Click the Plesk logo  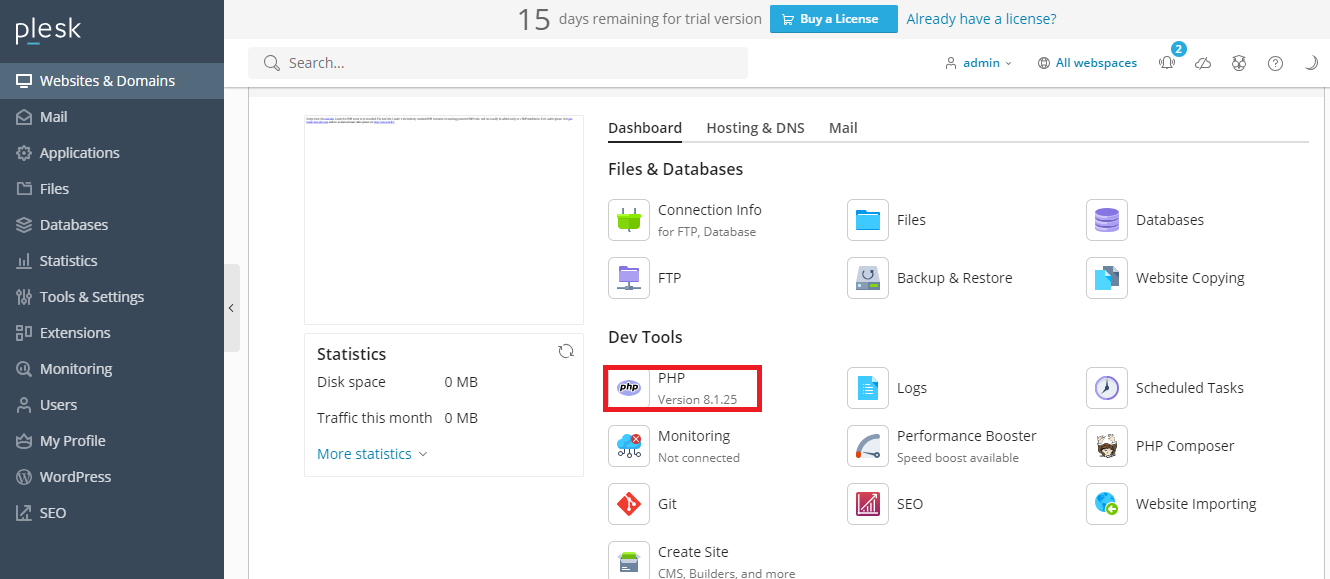tap(48, 31)
